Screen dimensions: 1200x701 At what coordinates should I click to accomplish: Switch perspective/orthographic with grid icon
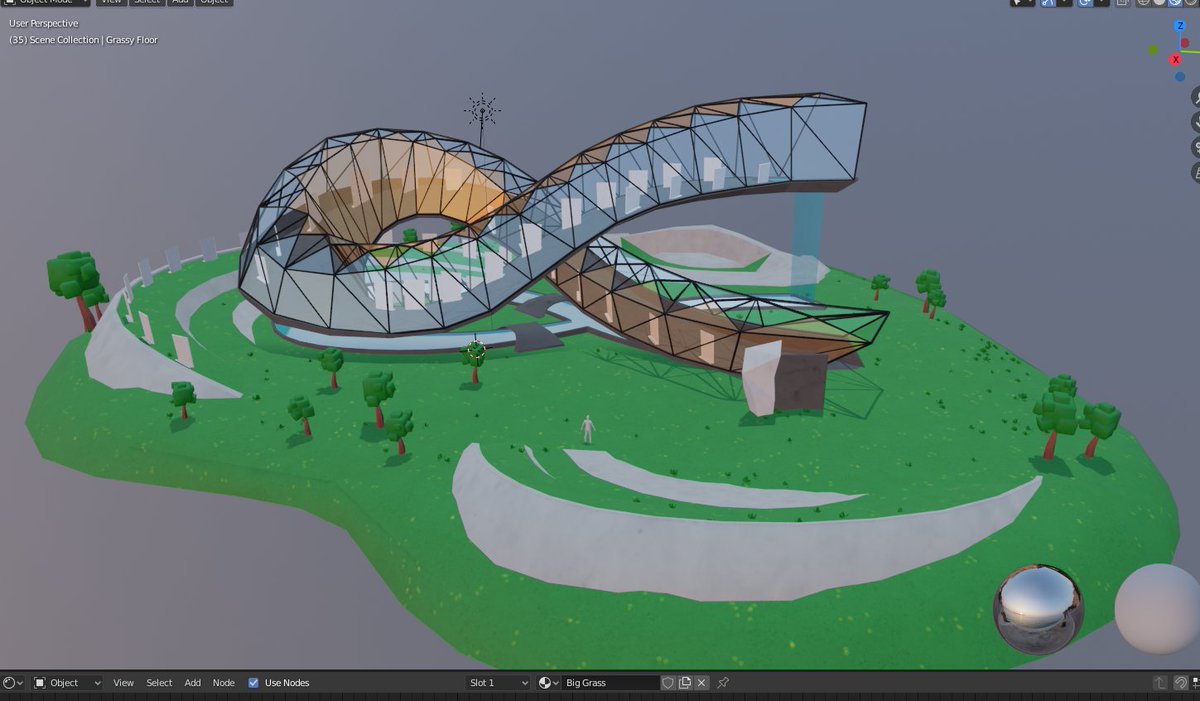pyautogui.click(x=1195, y=172)
